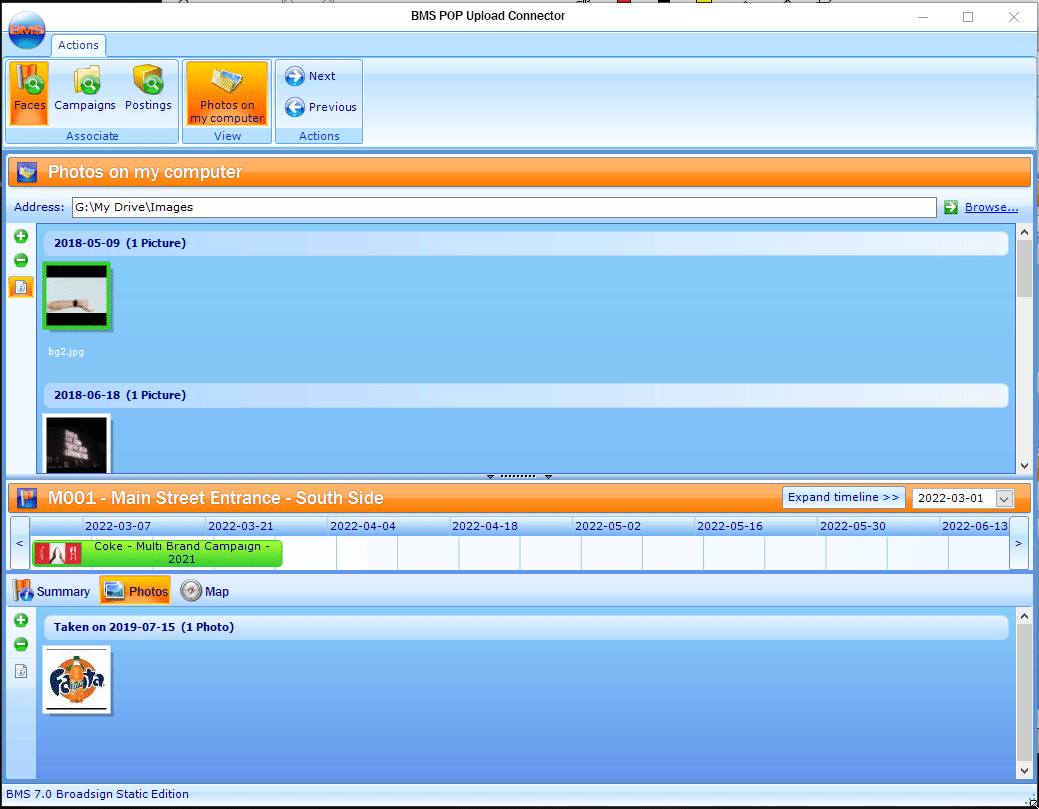Move the timeline left with the < arrow
Image resolution: width=1039 pixels, height=809 pixels.
click(x=20, y=543)
